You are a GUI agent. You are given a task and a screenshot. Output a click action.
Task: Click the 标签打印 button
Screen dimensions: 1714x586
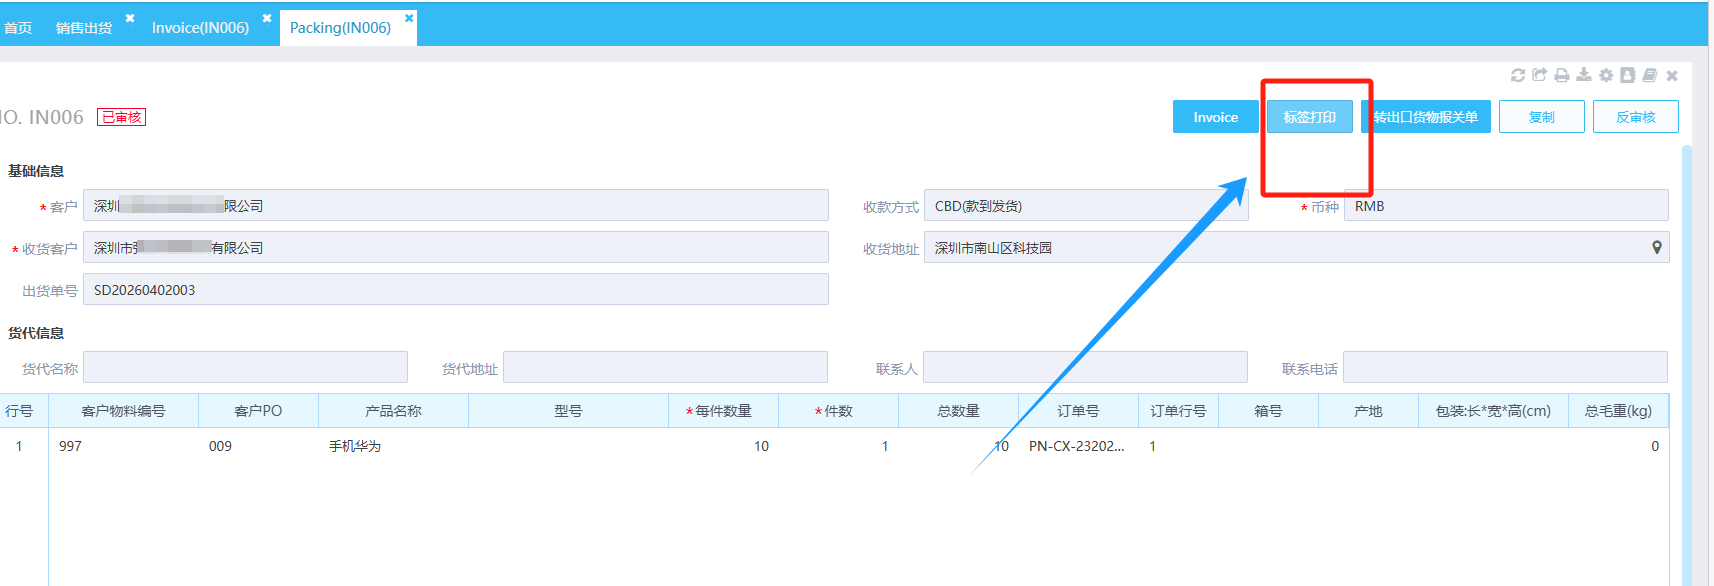click(1310, 117)
